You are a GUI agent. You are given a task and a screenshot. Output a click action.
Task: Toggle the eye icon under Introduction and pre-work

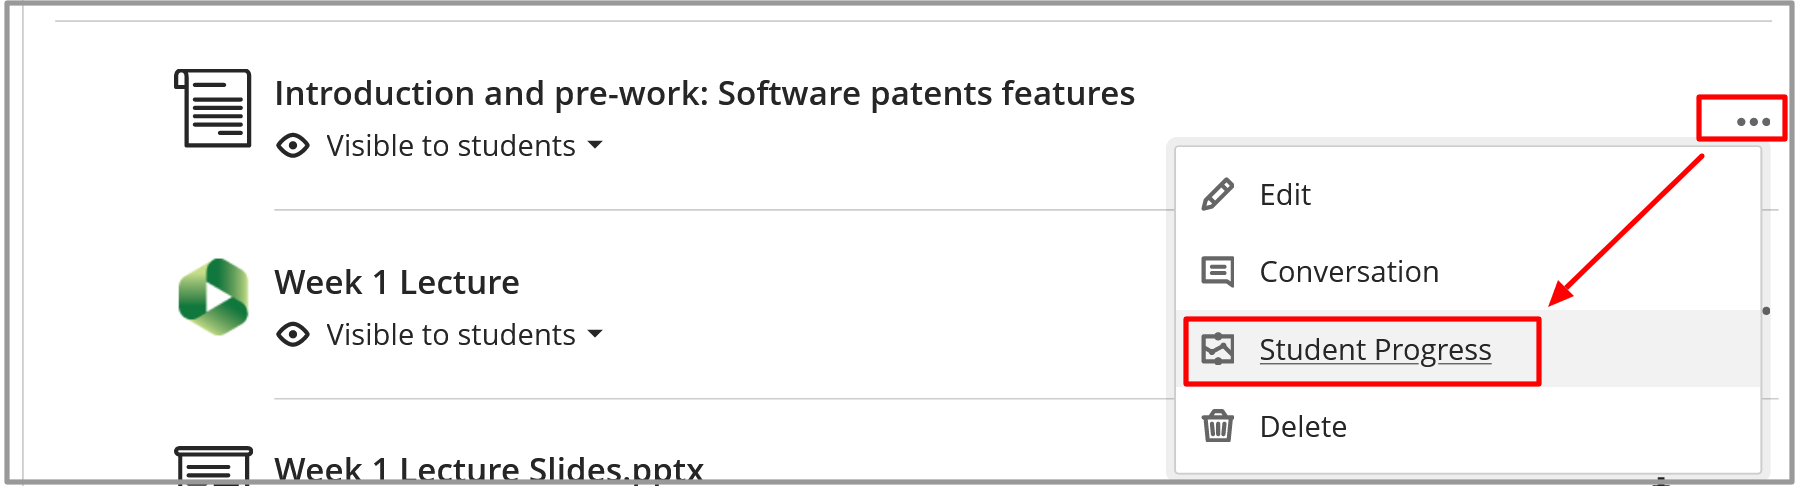[x=293, y=146]
